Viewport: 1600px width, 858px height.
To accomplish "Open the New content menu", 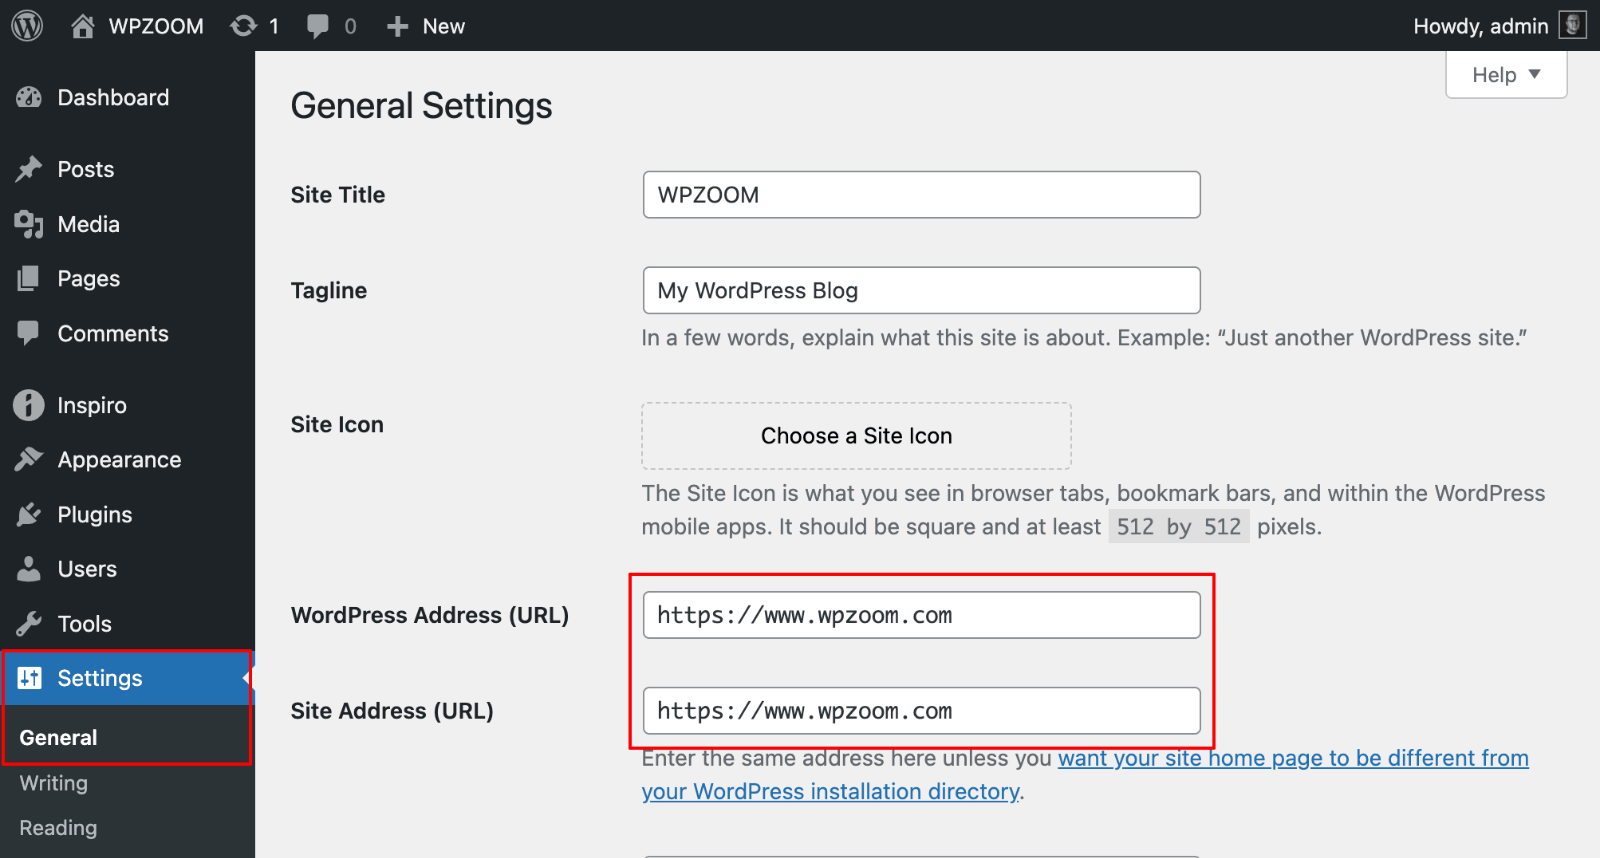I will [x=426, y=26].
